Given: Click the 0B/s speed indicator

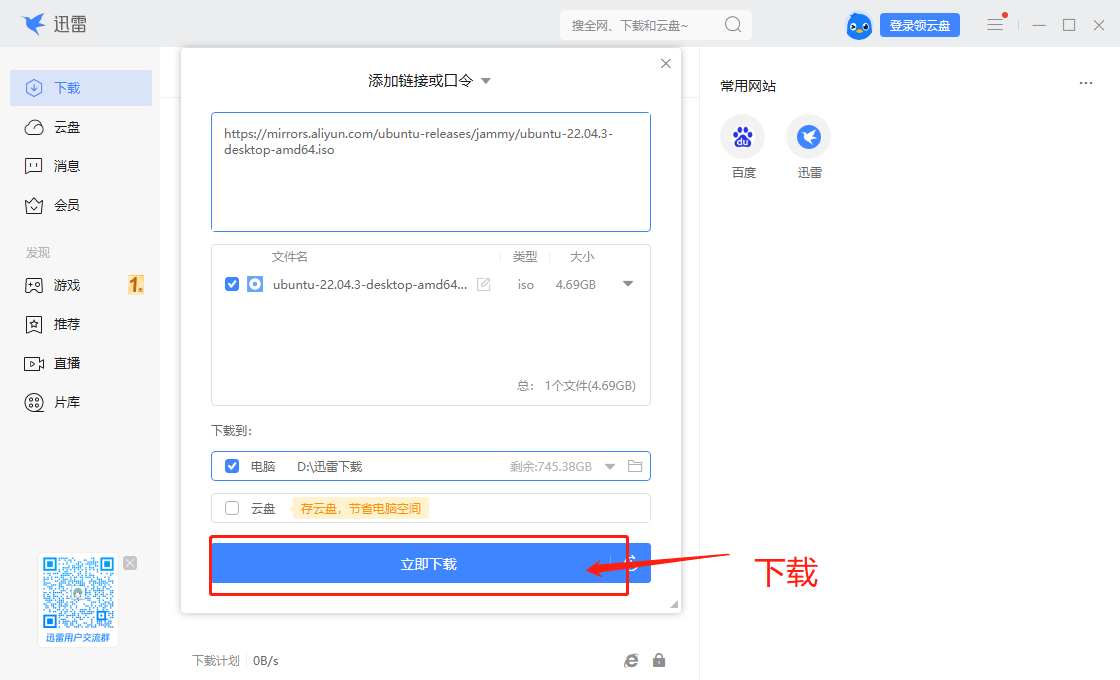Looking at the screenshot, I should pos(266,661).
